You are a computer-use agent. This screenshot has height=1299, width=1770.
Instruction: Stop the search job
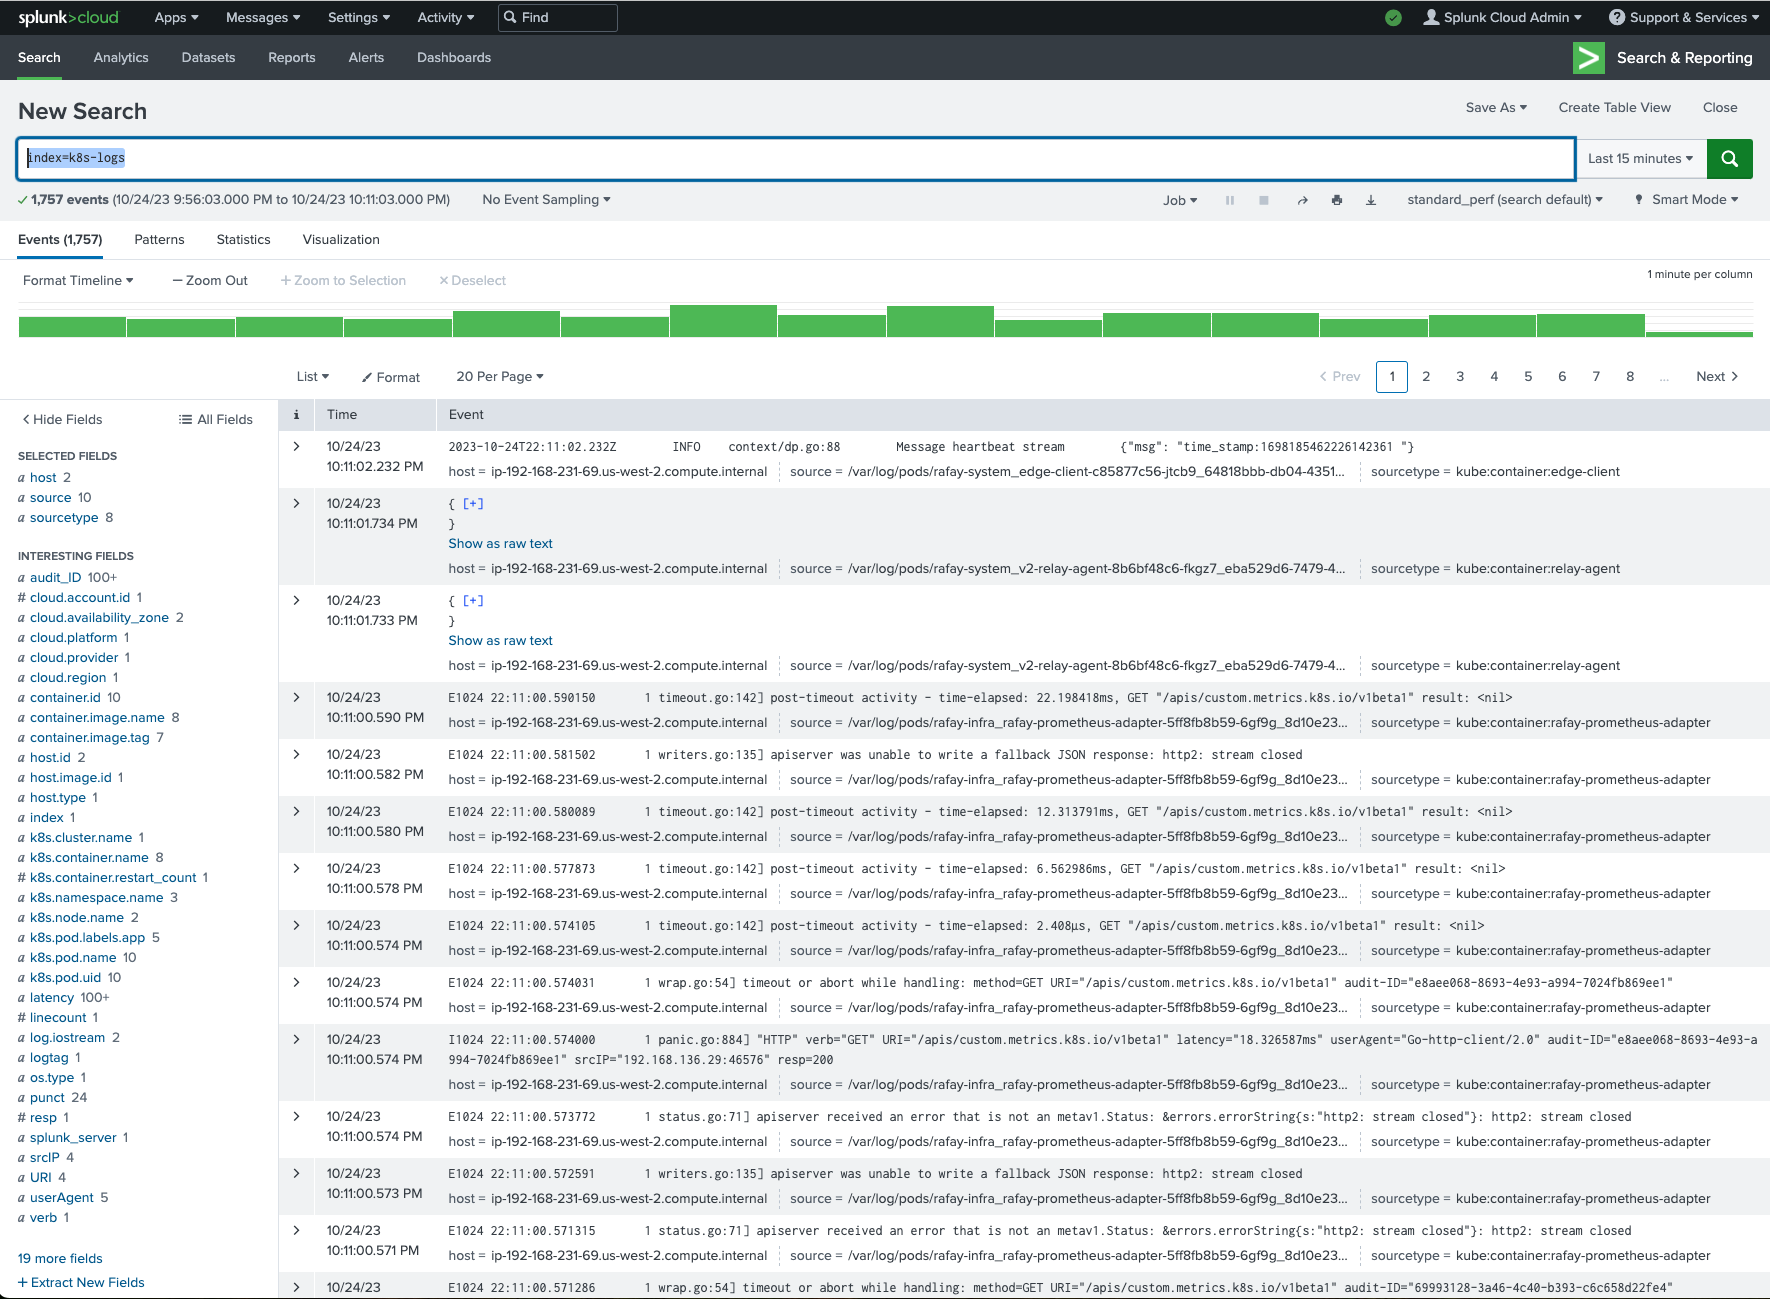point(1264,200)
